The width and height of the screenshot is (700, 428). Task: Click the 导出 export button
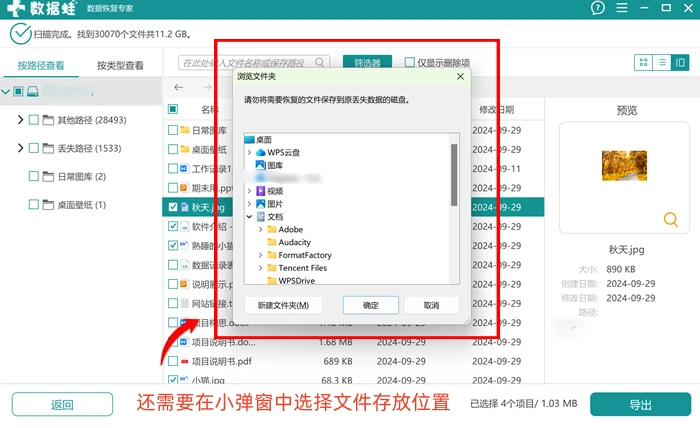[640, 404]
